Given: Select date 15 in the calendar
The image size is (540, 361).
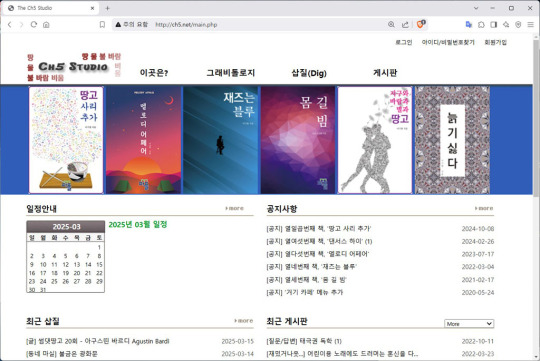Looking at the screenshot, I should tap(99, 265).
